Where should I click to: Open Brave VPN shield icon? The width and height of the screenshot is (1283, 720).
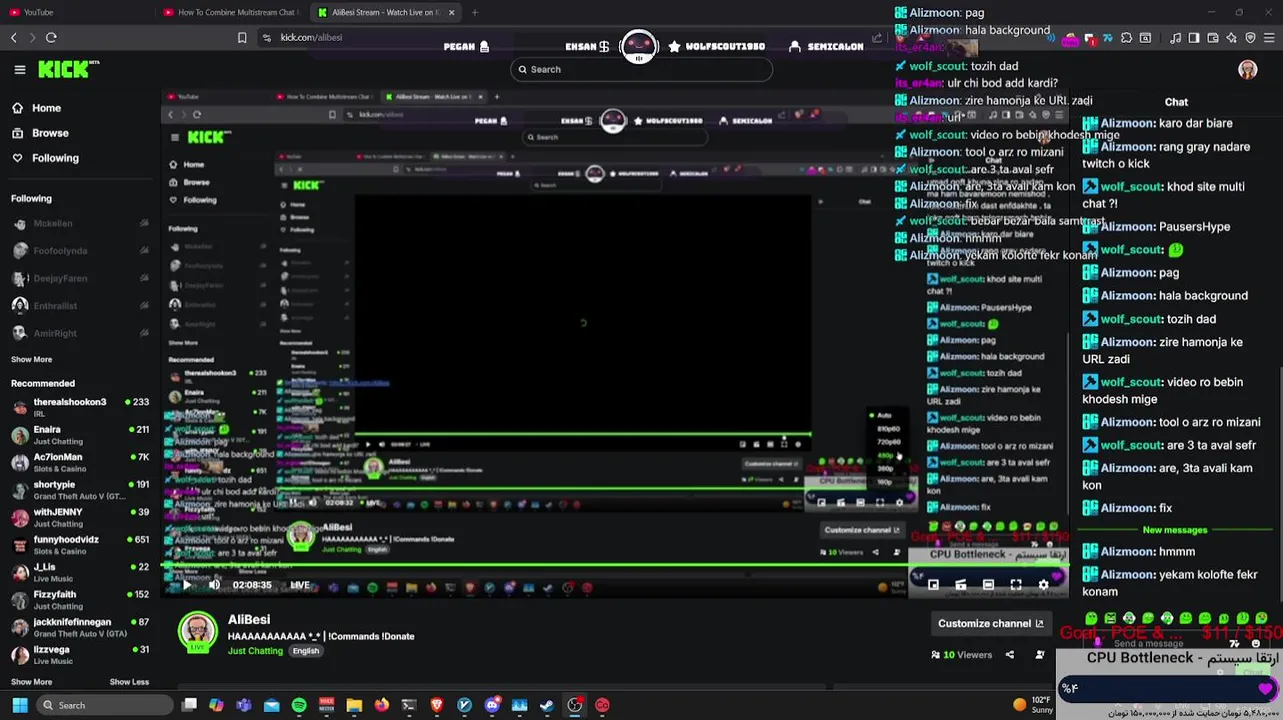tap(1250, 38)
